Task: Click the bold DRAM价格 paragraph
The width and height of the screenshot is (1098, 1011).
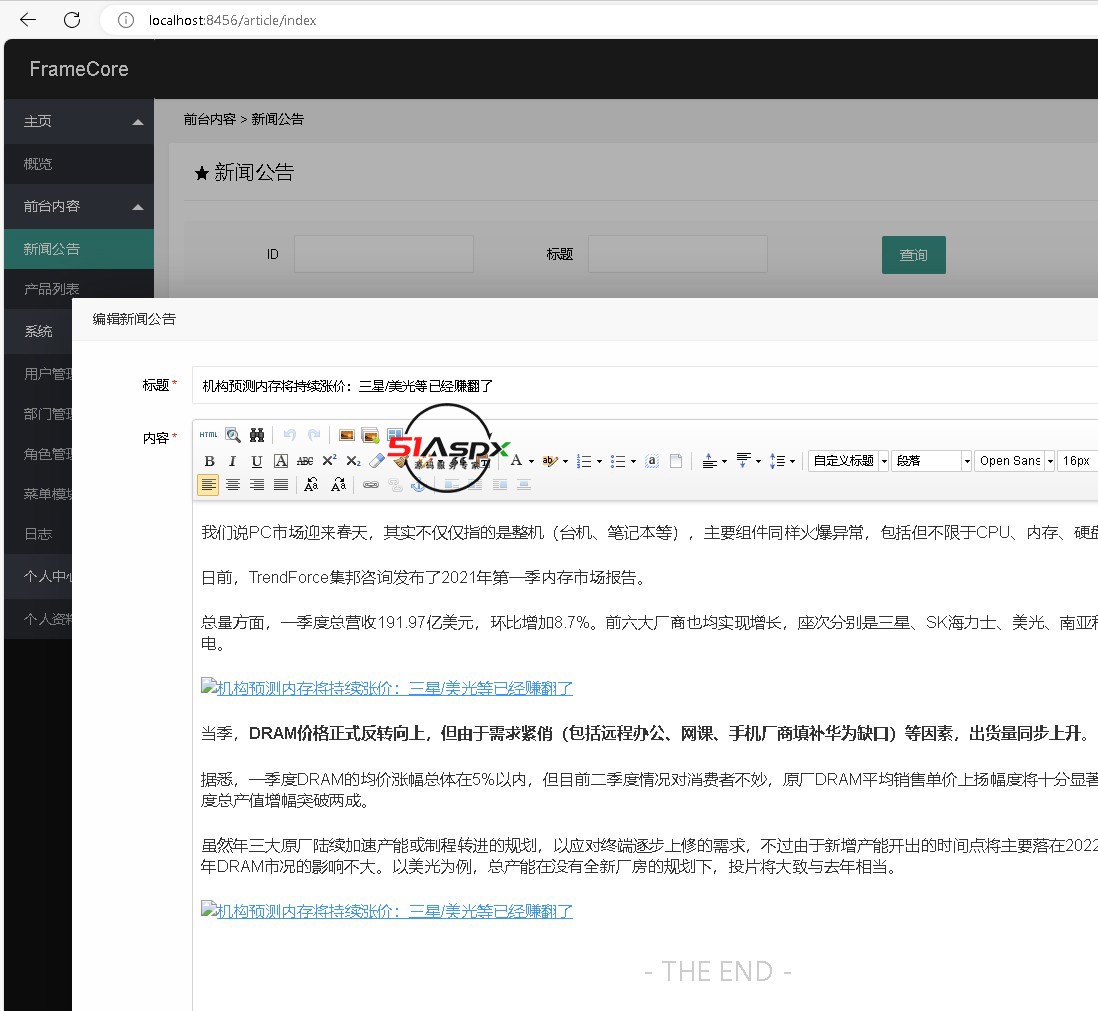Action: 645,733
